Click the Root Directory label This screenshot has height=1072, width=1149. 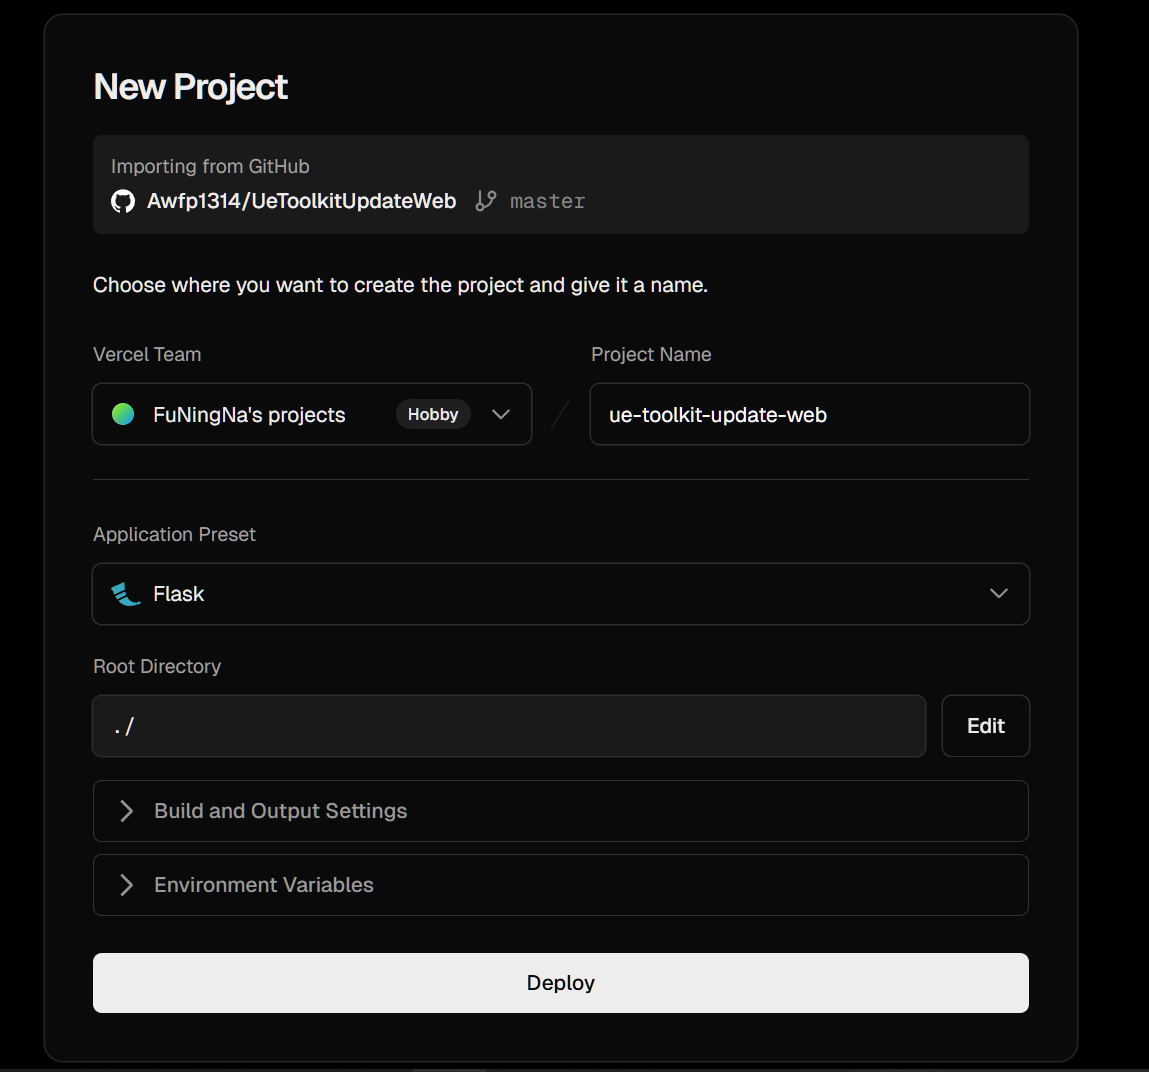click(x=157, y=667)
